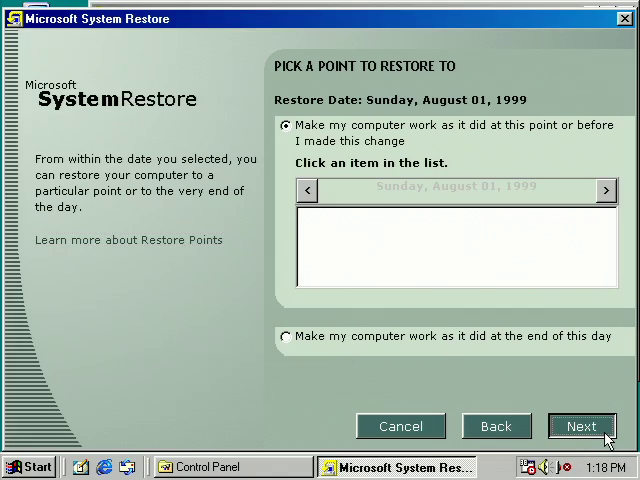Screen dimensions: 640x480
Task: Click the System Restore title bar icon
Action: point(14,19)
